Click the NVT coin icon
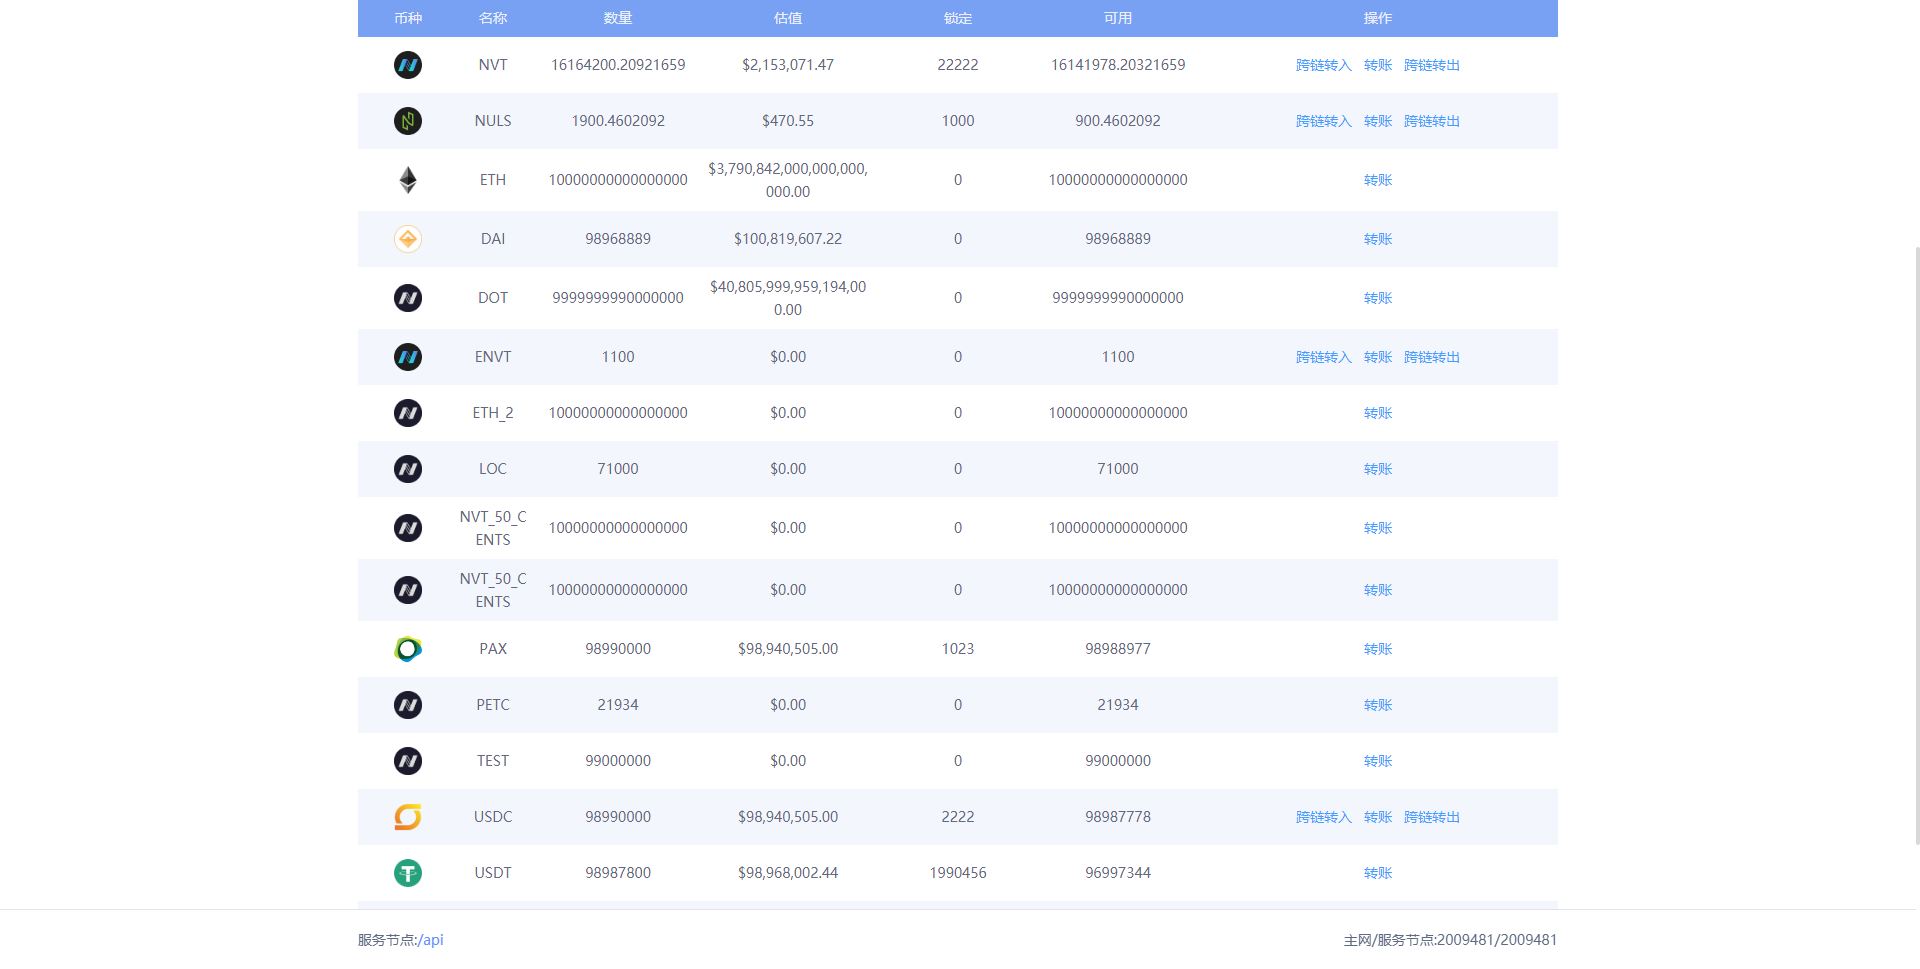 tap(408, 65)
